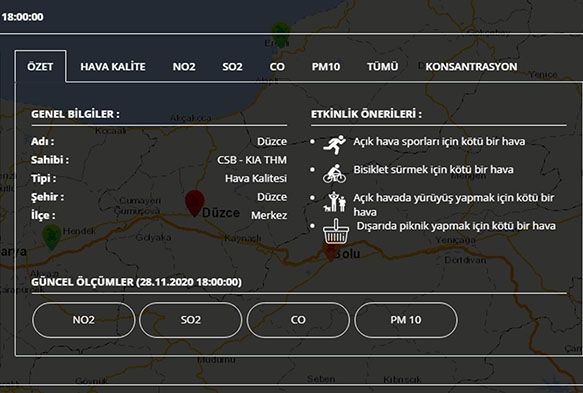583x393 pixels.
Task: Click the cyclist icon
Action: tap(334, 174)
